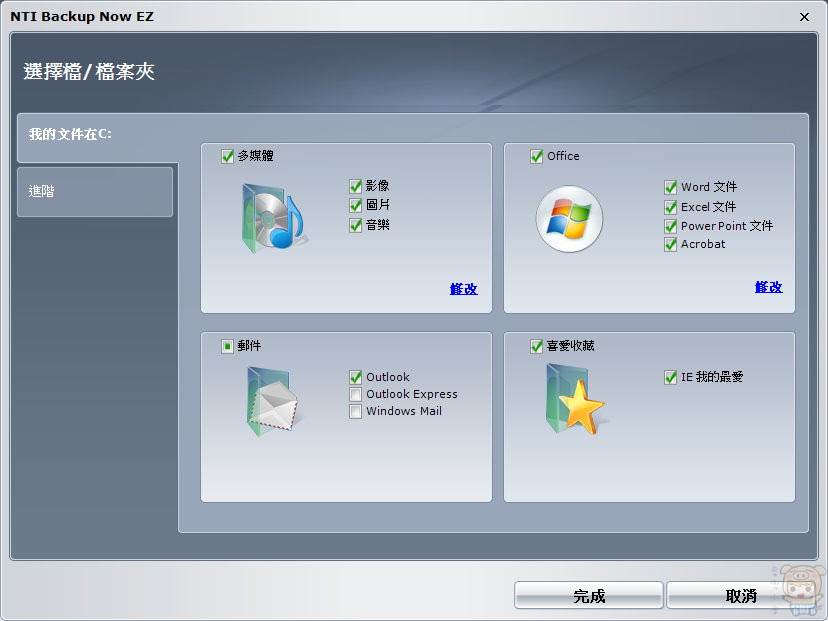
Task: Uncheck the 圖片 checkbox
Action: tap(355, 205)
